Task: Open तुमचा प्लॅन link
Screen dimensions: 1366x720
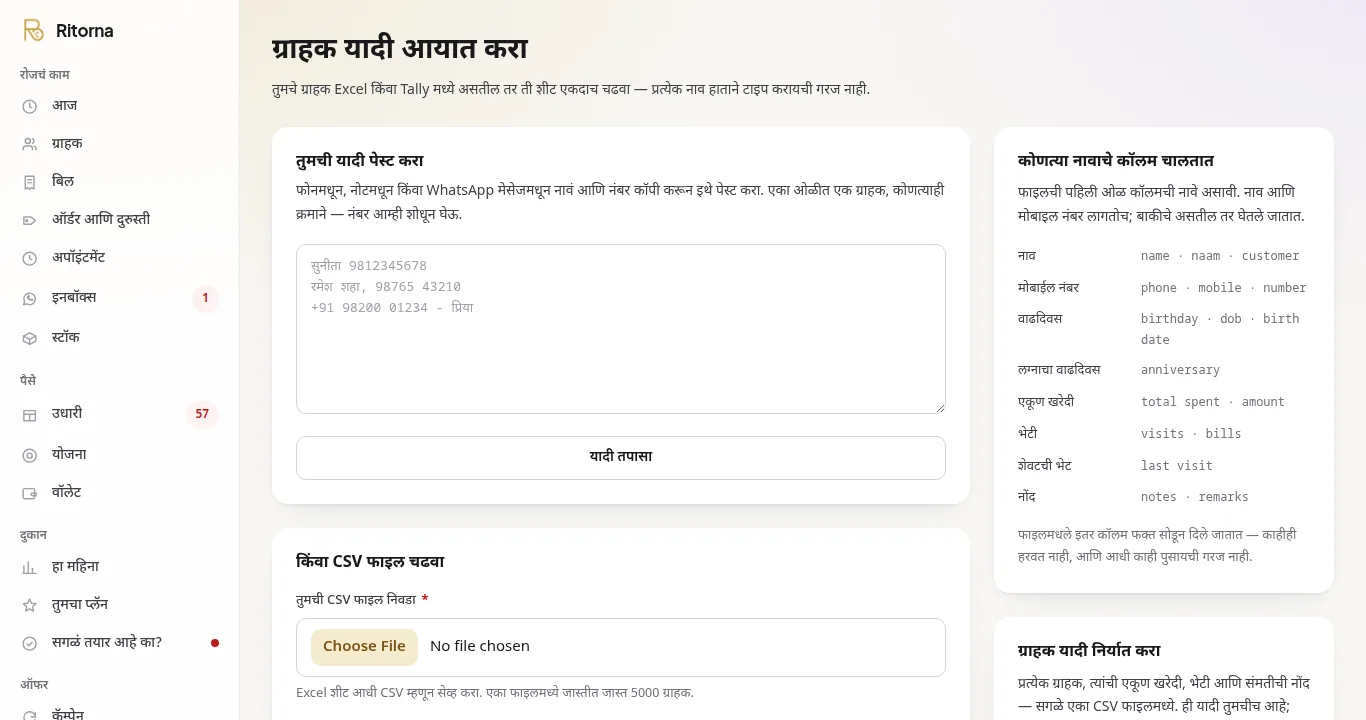Action: coord(120,605)
